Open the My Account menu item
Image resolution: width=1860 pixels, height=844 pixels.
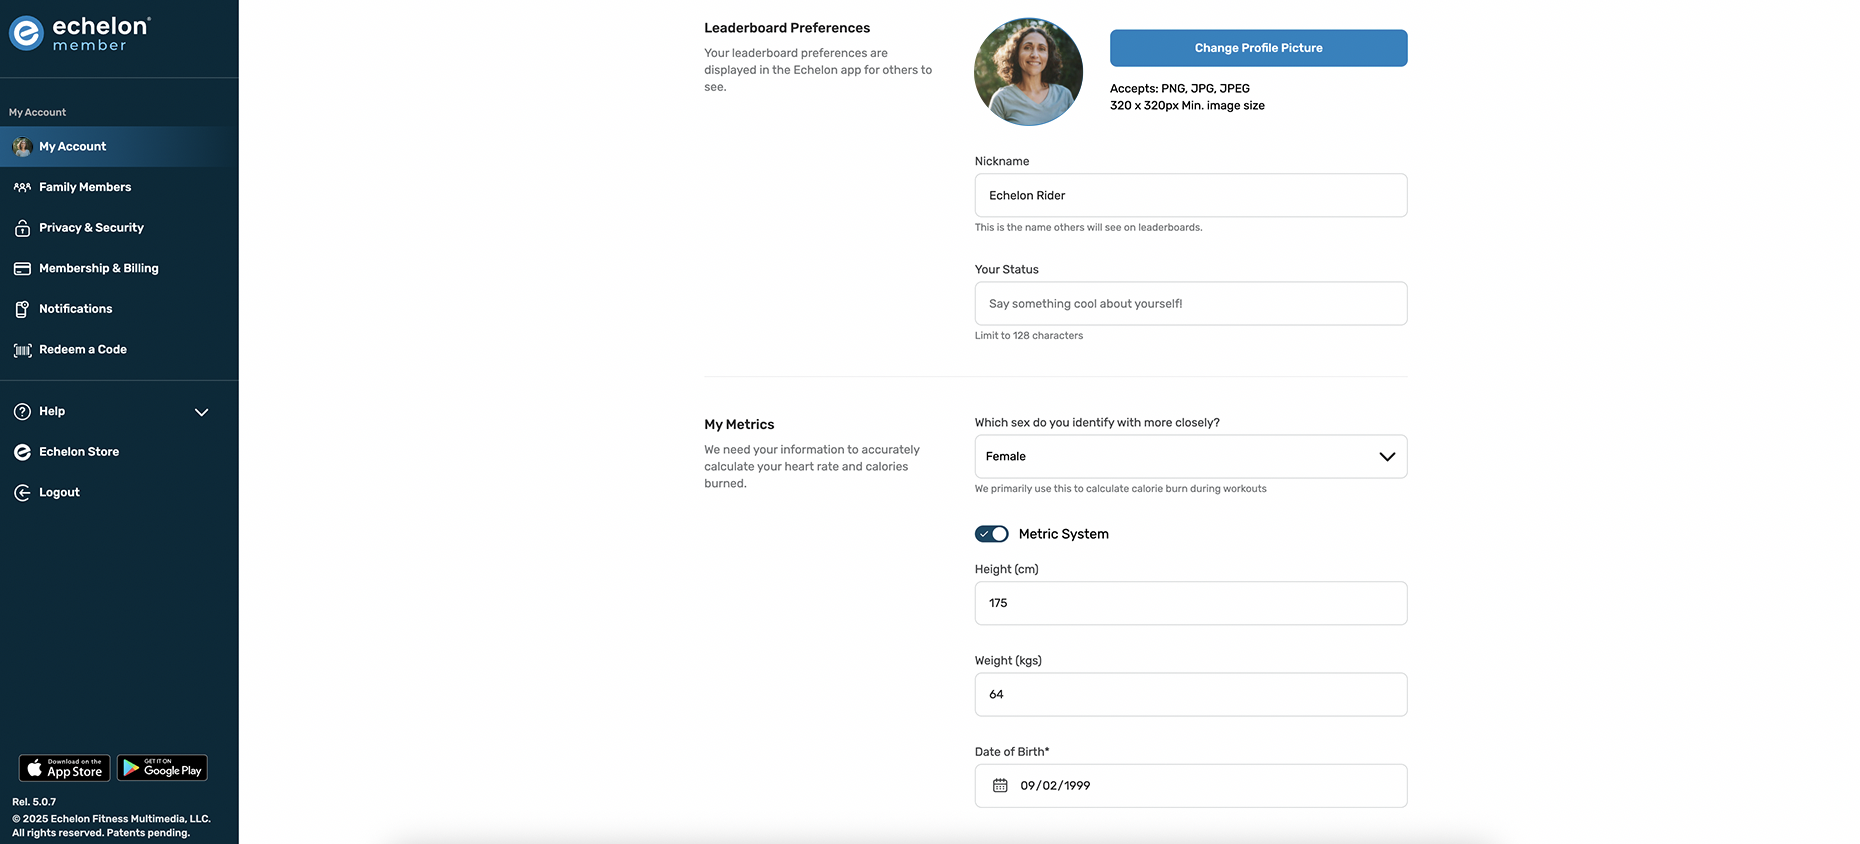[119, 147]
